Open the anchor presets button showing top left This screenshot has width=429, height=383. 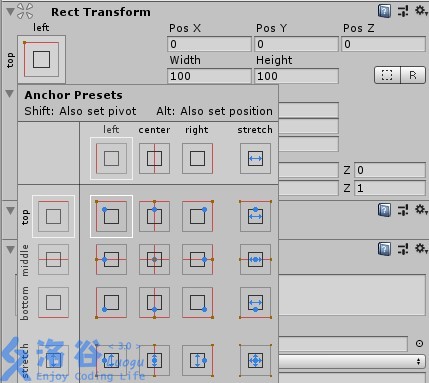(41, 59)
